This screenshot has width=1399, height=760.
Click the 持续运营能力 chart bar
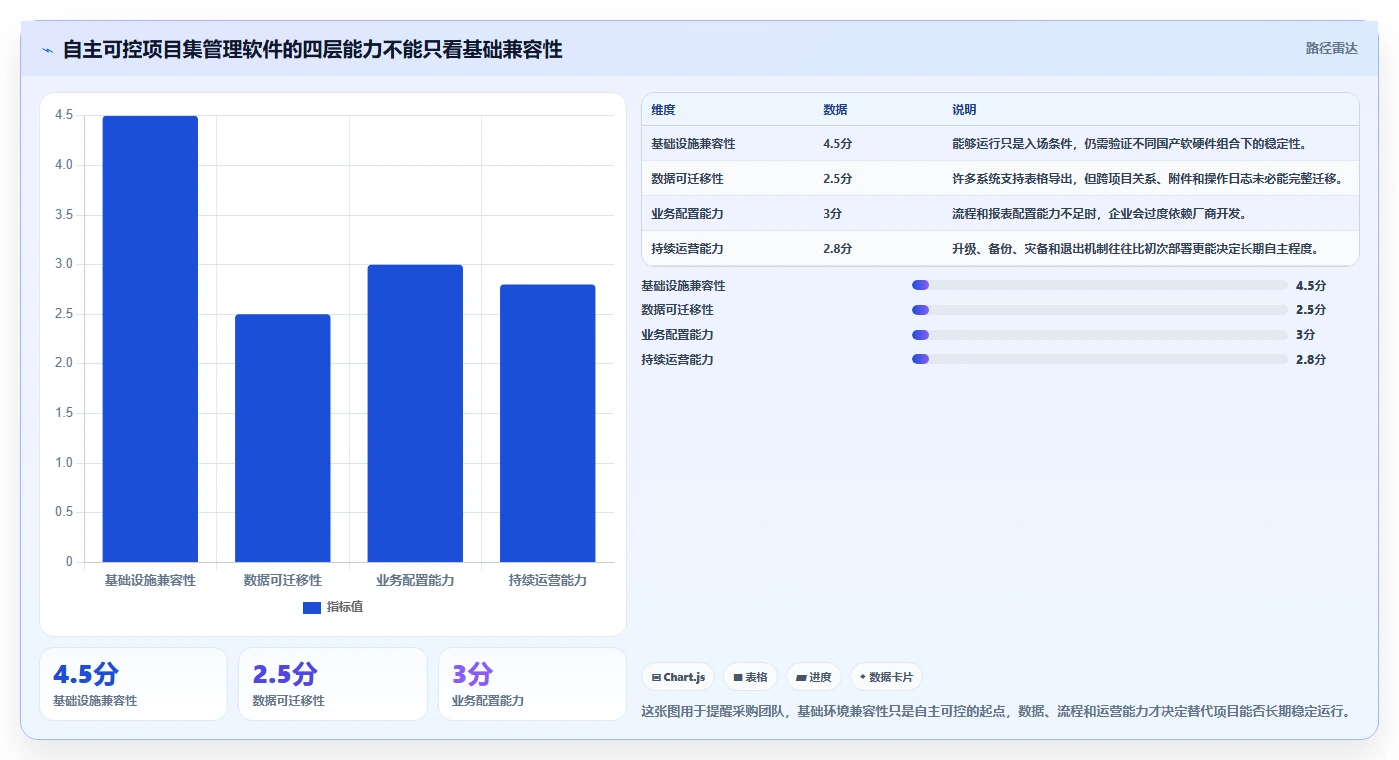tap(547, 423)
